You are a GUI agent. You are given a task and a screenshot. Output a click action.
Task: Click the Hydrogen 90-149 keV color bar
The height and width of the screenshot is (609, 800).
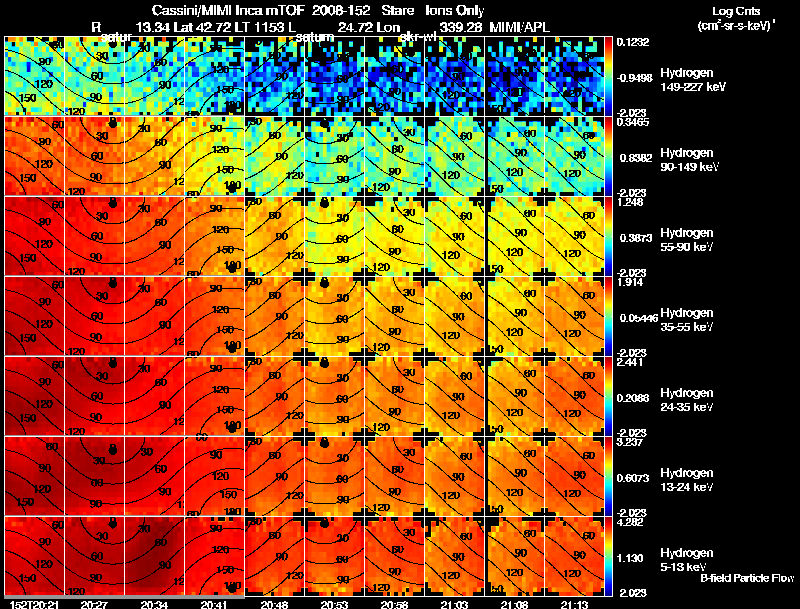click(608, 156)
